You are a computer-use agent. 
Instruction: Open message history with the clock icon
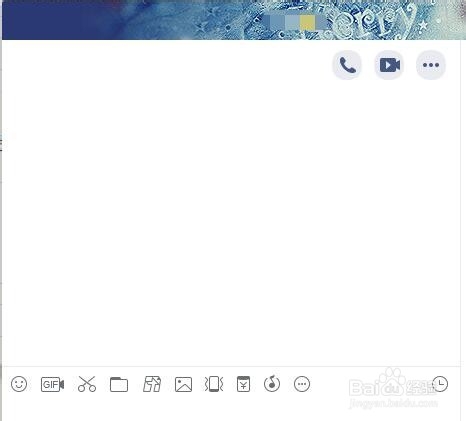coord(440,384)
